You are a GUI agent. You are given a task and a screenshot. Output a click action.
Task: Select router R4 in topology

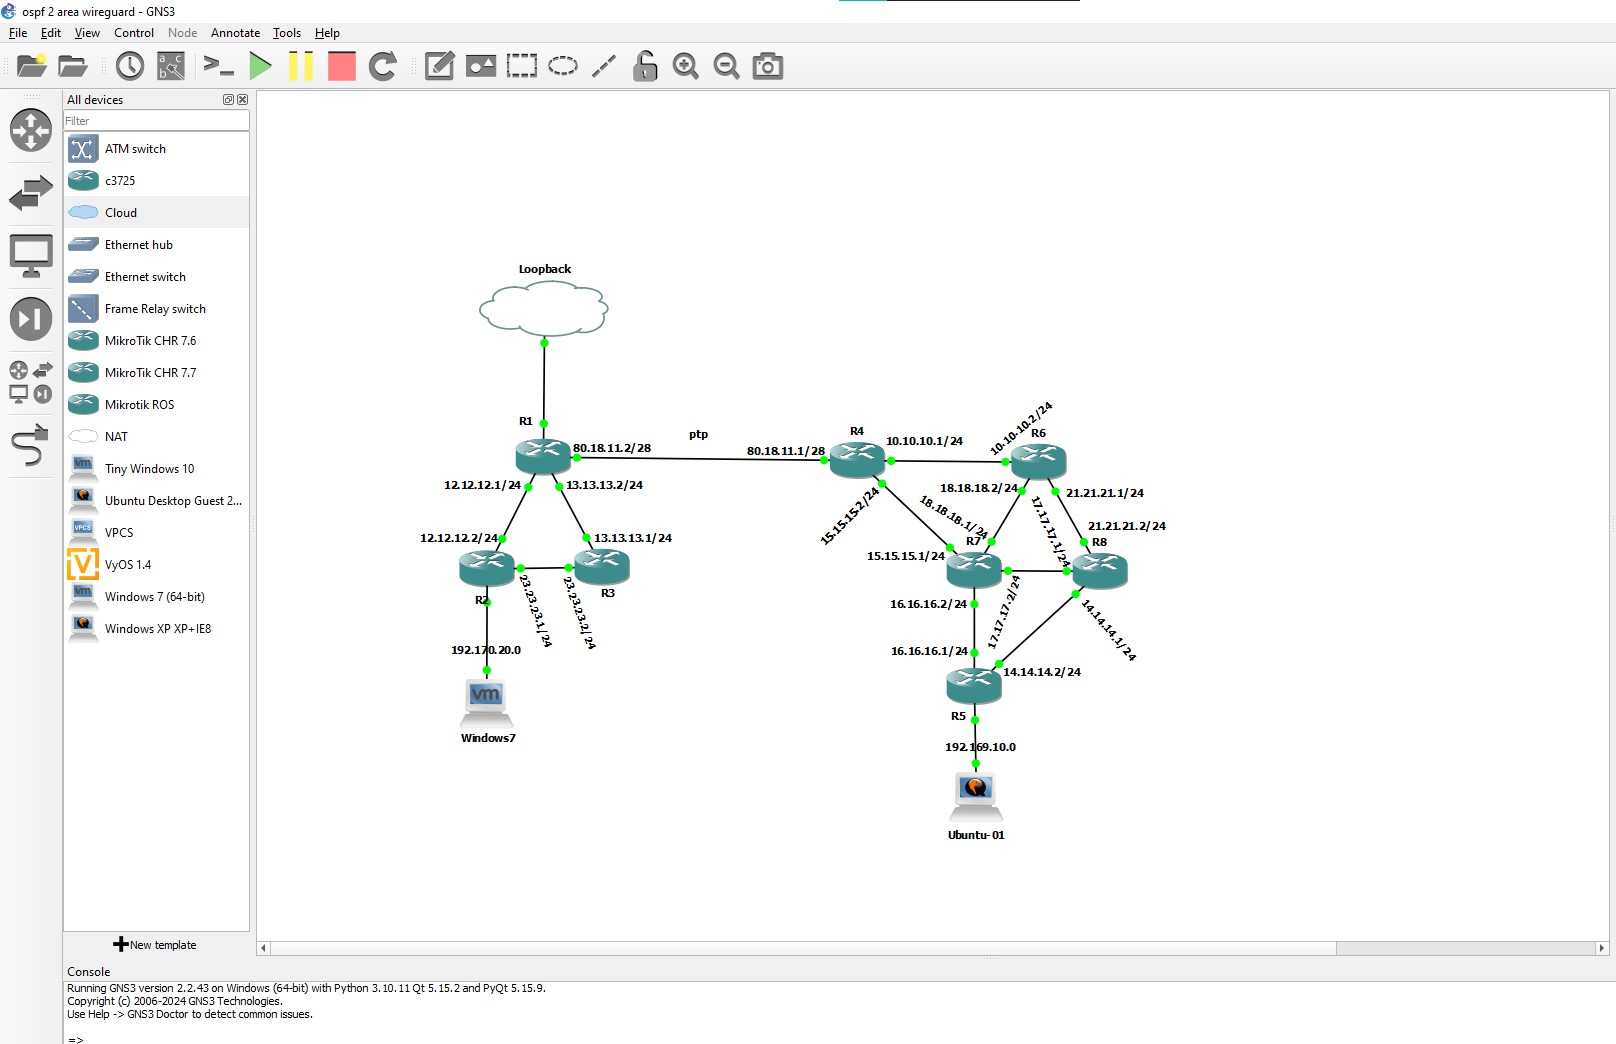[x=857, y=459]
